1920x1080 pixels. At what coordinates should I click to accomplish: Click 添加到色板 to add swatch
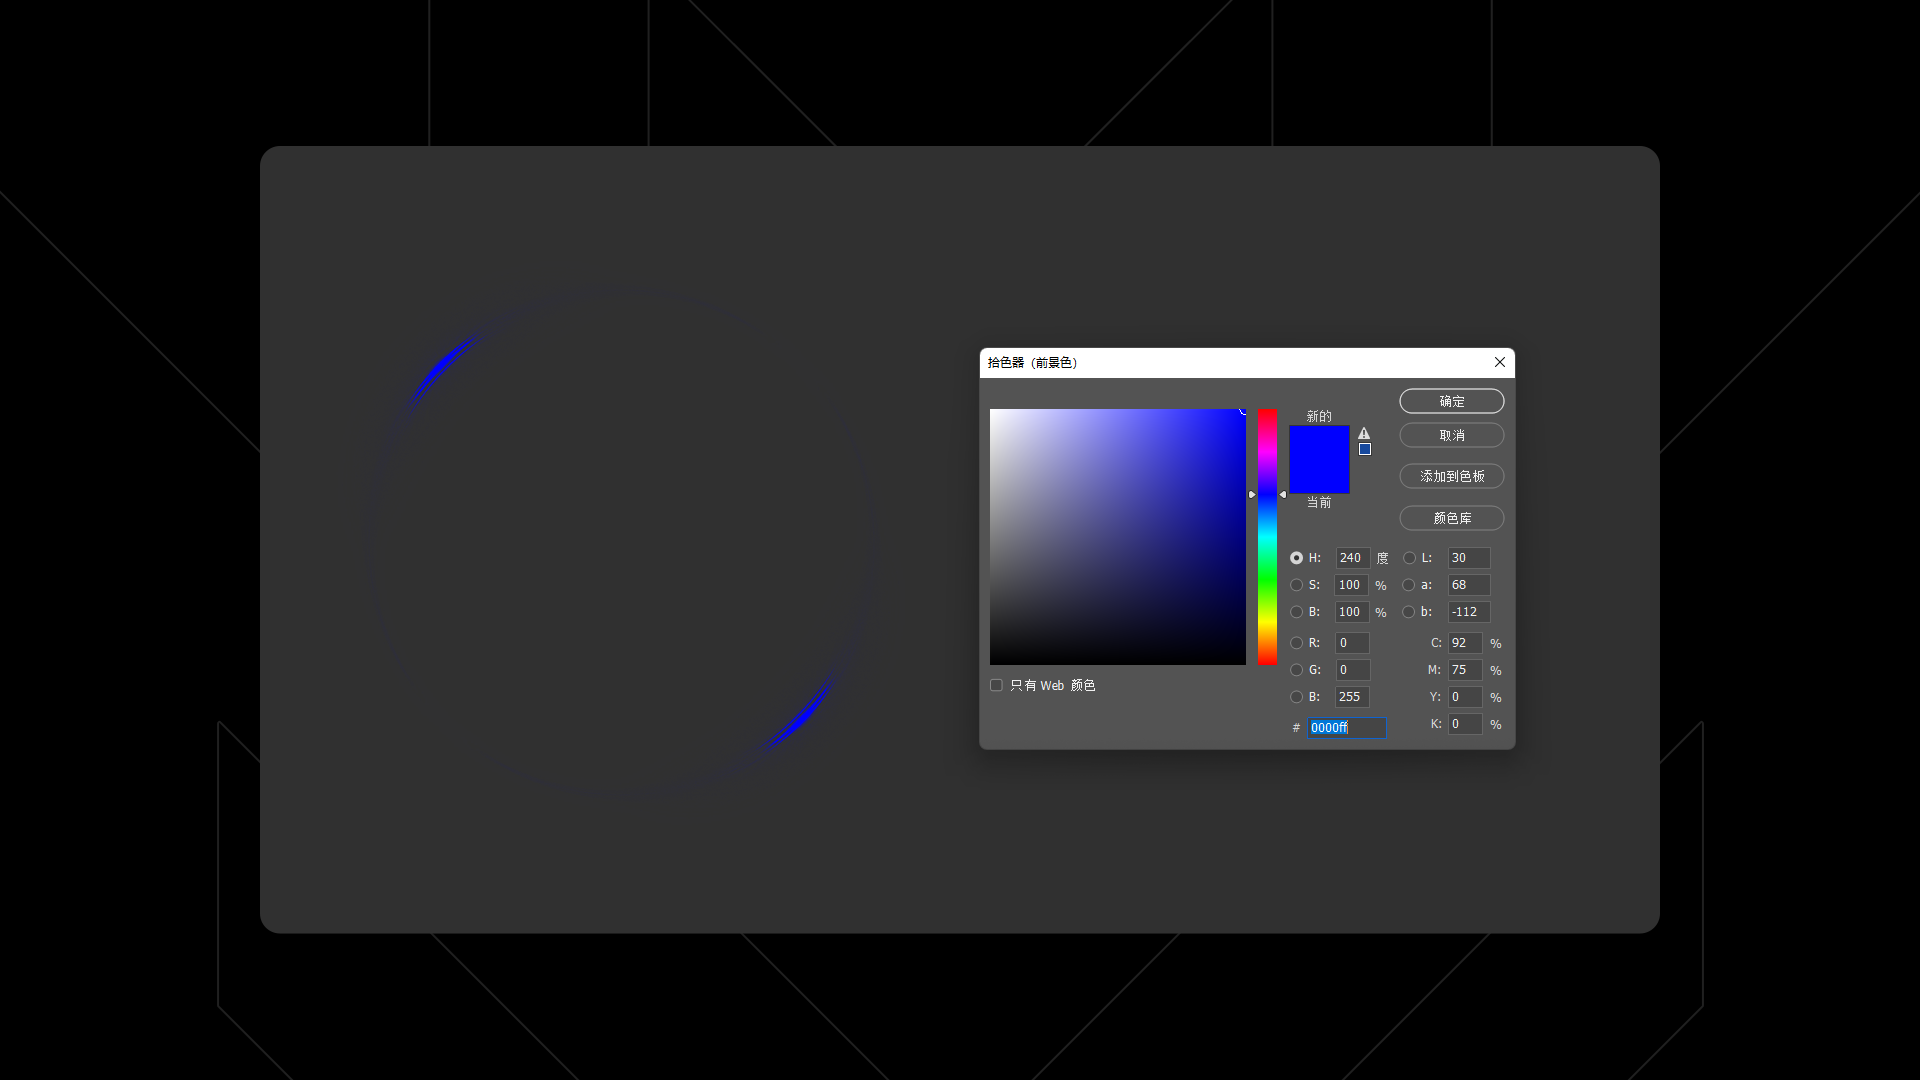coord(1451,476)
